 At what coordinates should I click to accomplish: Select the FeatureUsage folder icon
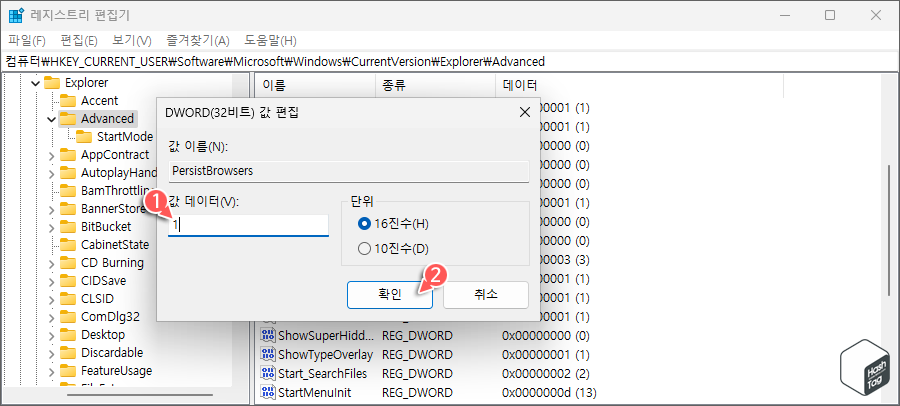click(x=68, y=370)
